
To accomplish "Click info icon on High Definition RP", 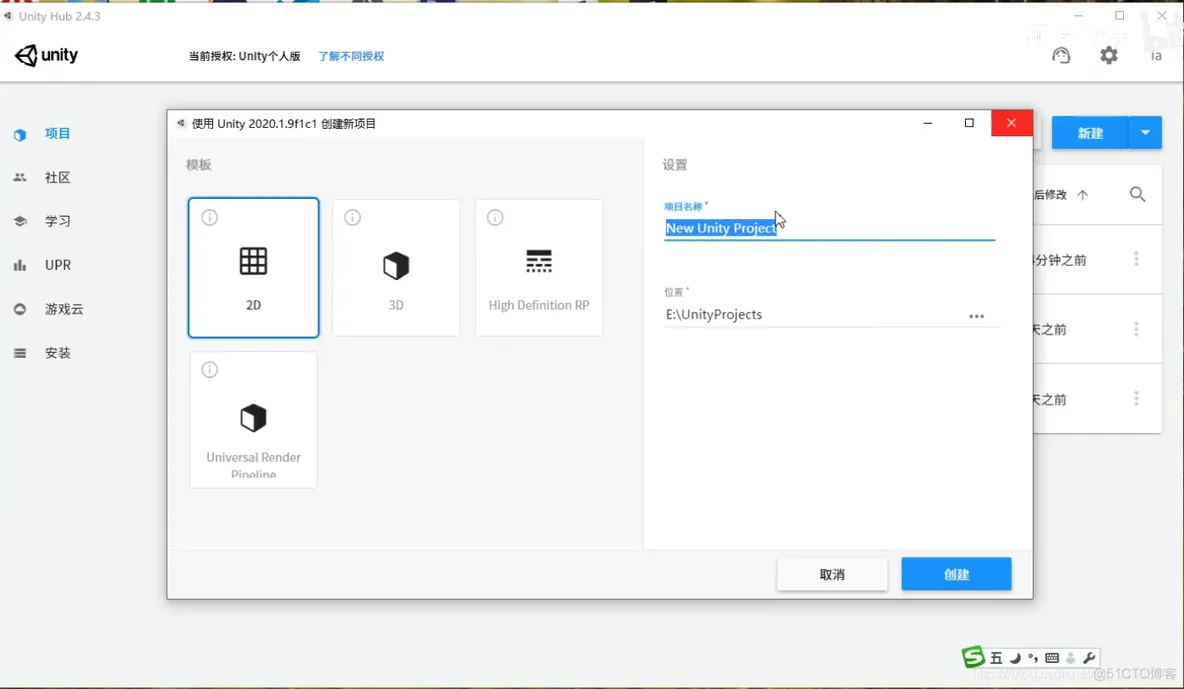I will (x=495, y=218).
